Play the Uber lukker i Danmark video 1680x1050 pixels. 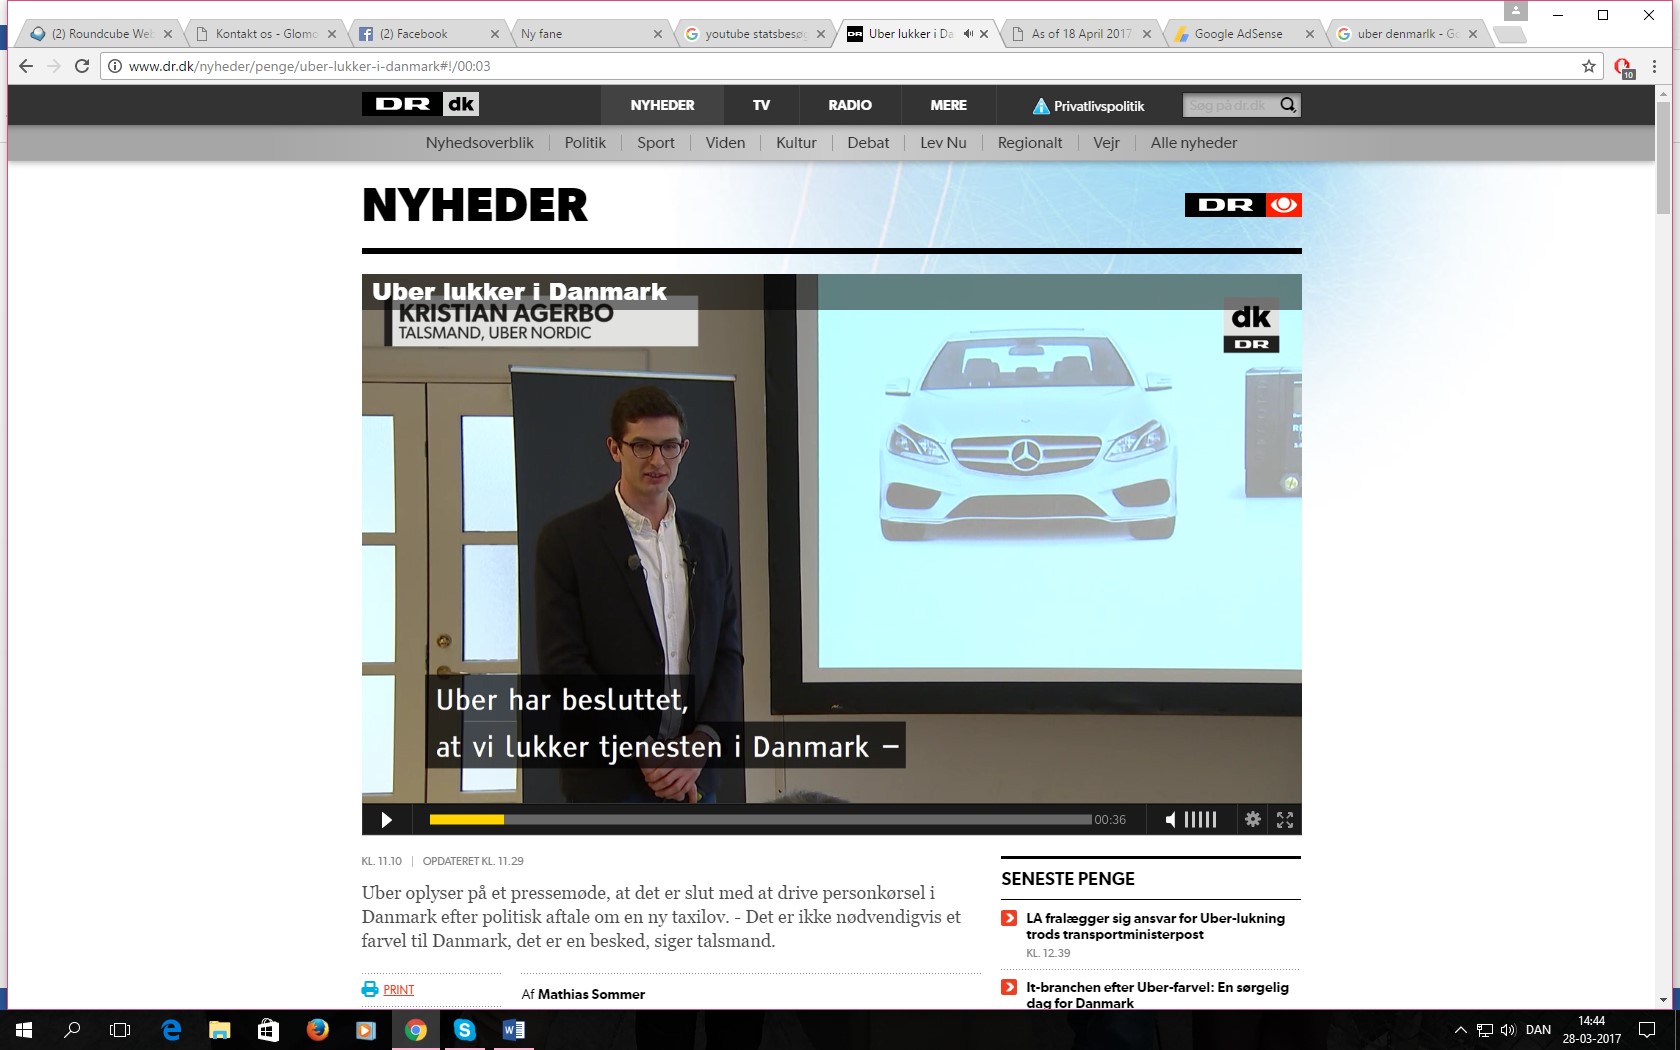click(386, 820)
